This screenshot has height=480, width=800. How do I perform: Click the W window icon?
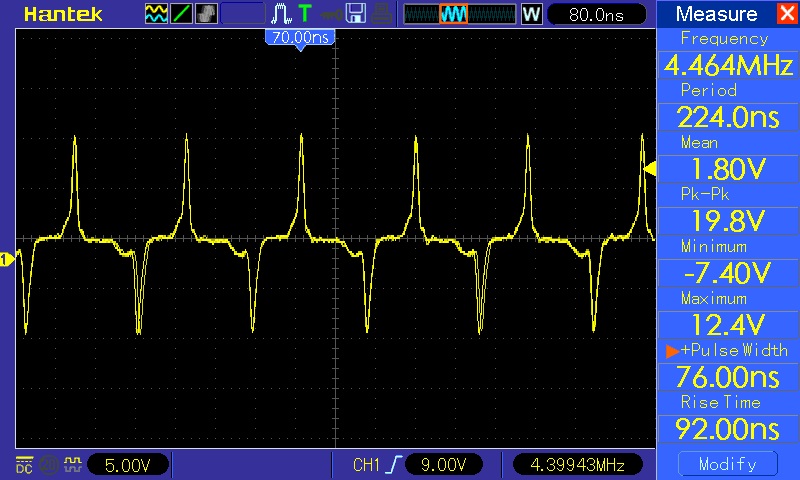(x=531, y=14)
